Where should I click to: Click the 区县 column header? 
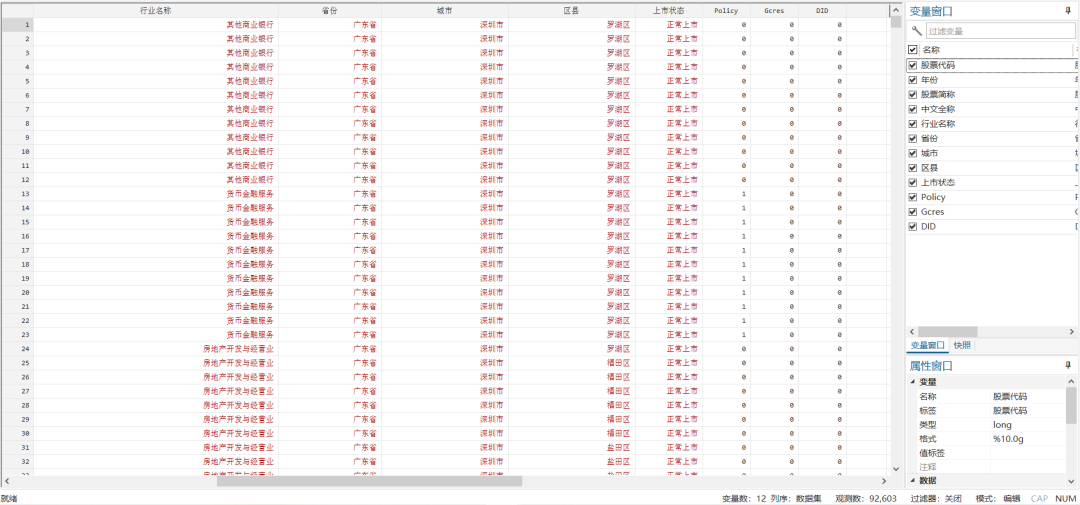point(572,10)
